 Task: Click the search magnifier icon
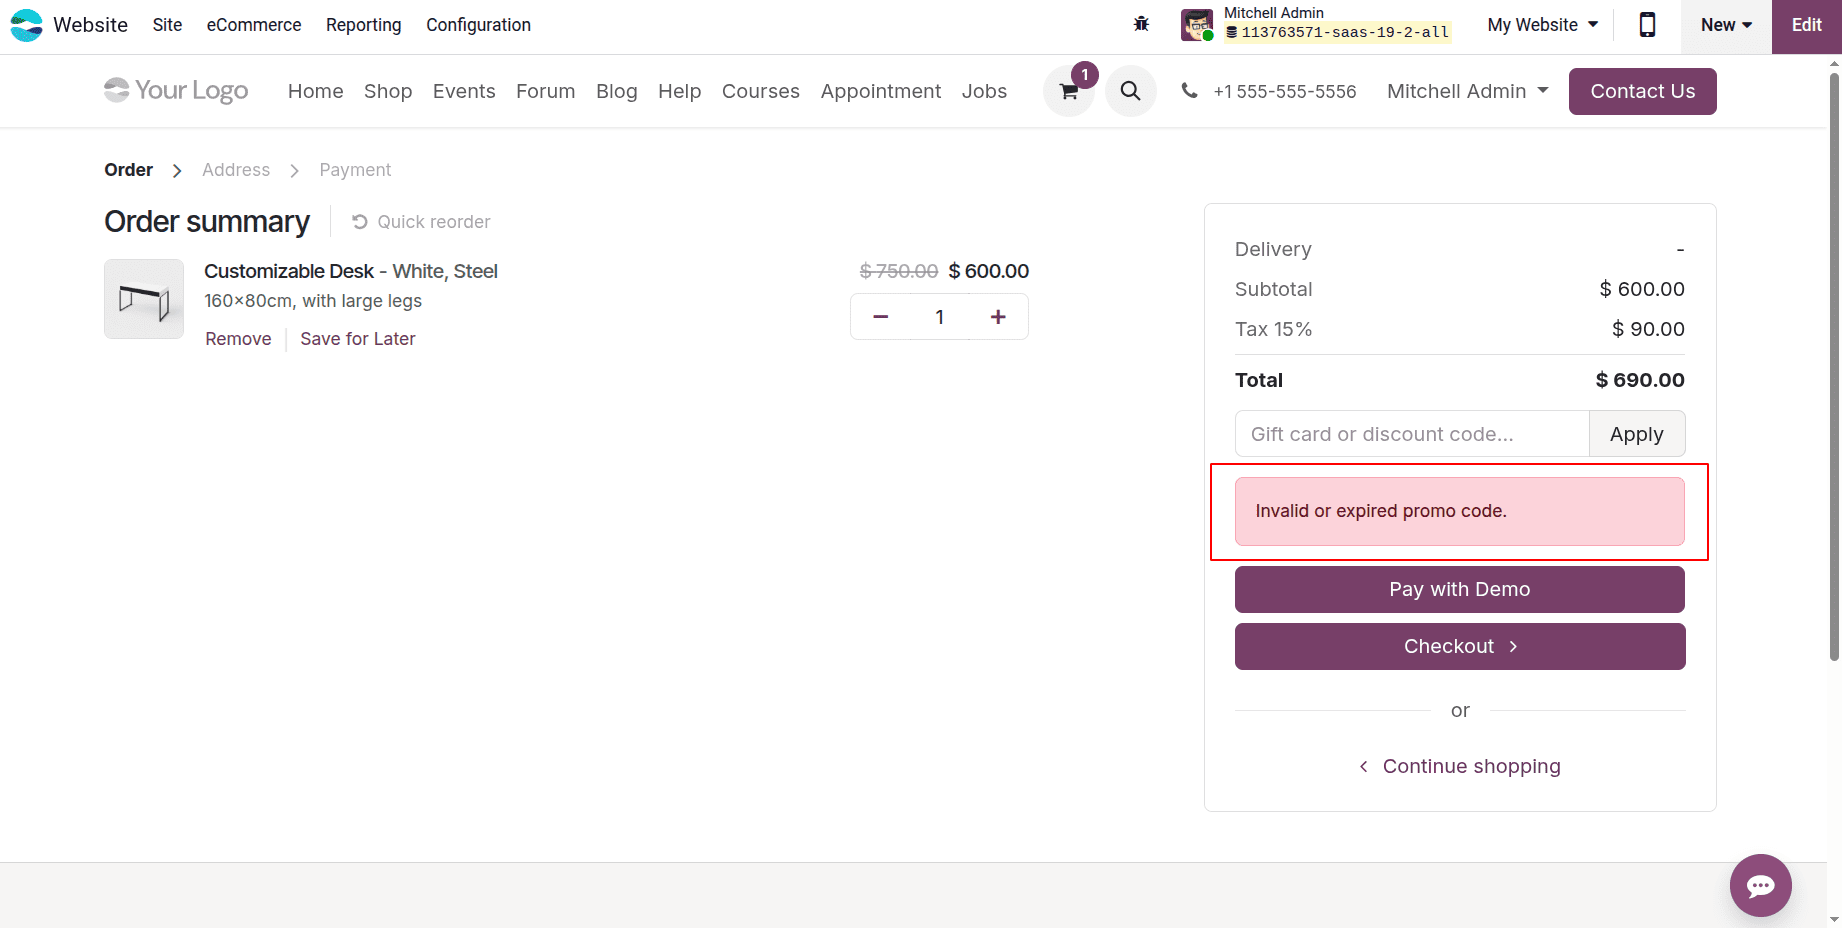(1131, 92)
